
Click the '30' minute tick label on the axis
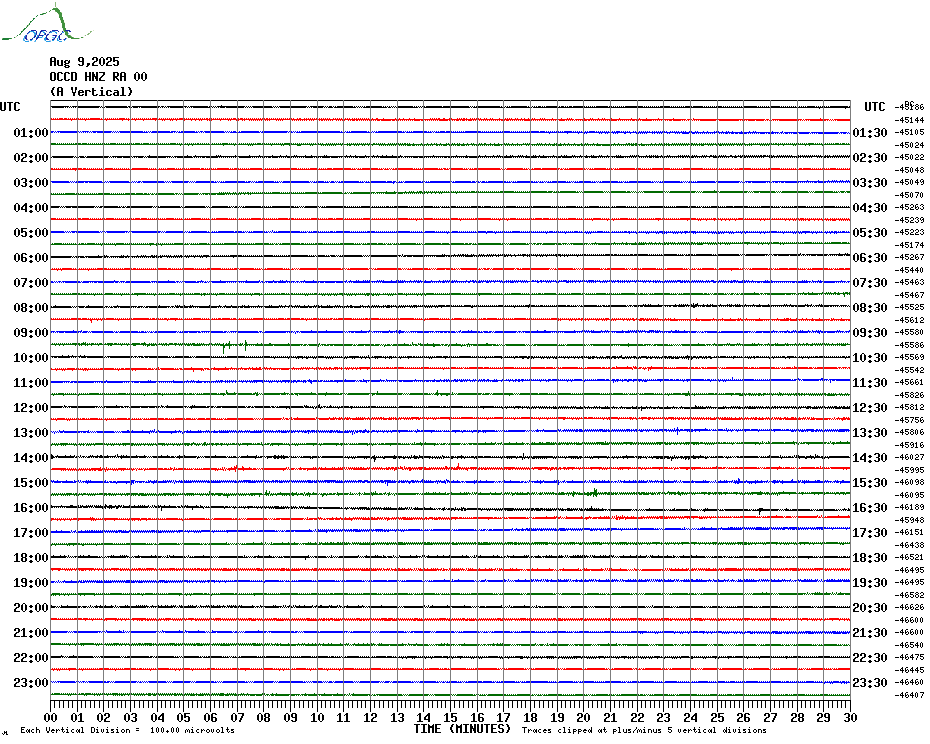(851, 718)
